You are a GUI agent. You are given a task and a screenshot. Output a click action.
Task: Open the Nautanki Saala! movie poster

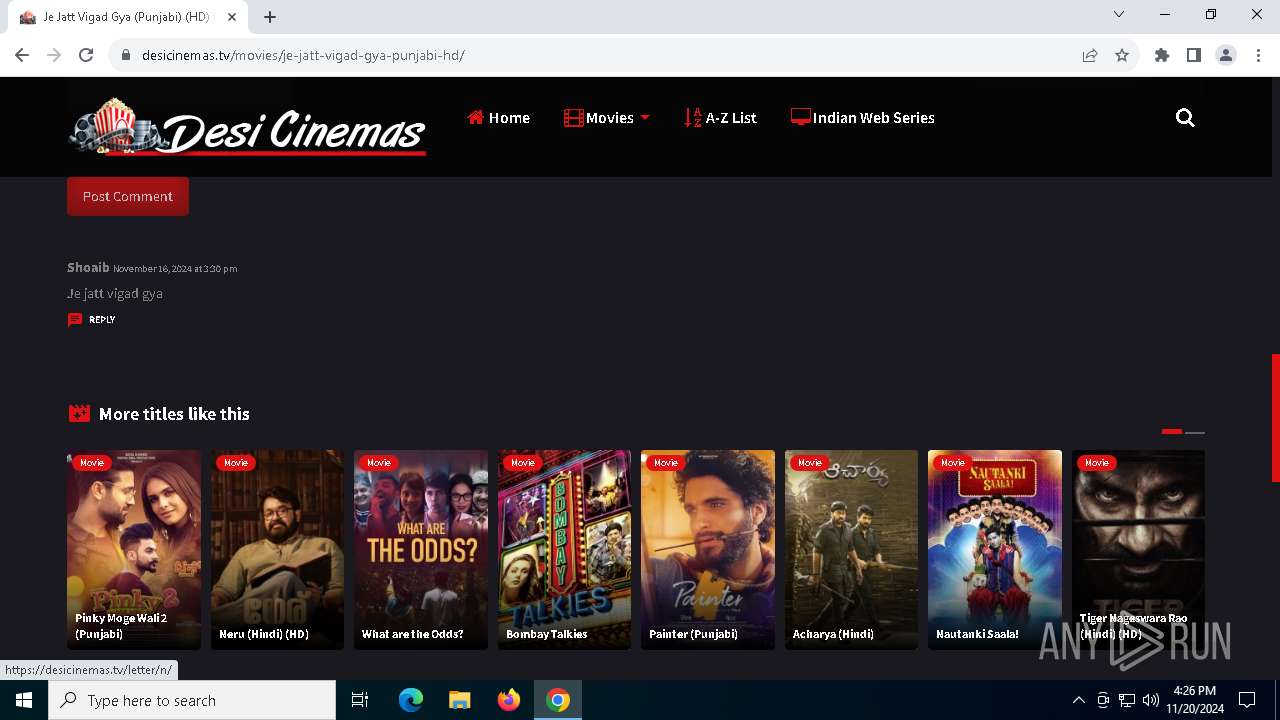[995, 550]
